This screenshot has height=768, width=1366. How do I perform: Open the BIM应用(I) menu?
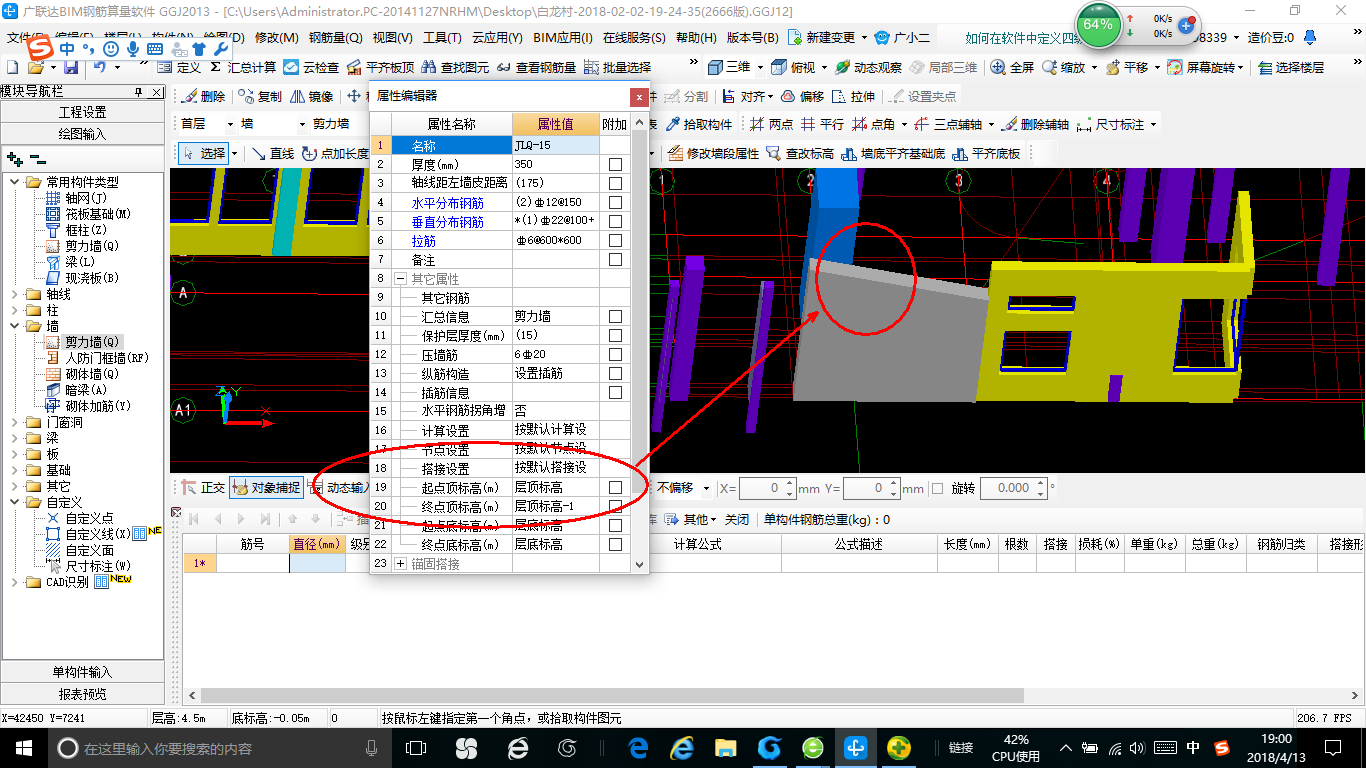563,38
